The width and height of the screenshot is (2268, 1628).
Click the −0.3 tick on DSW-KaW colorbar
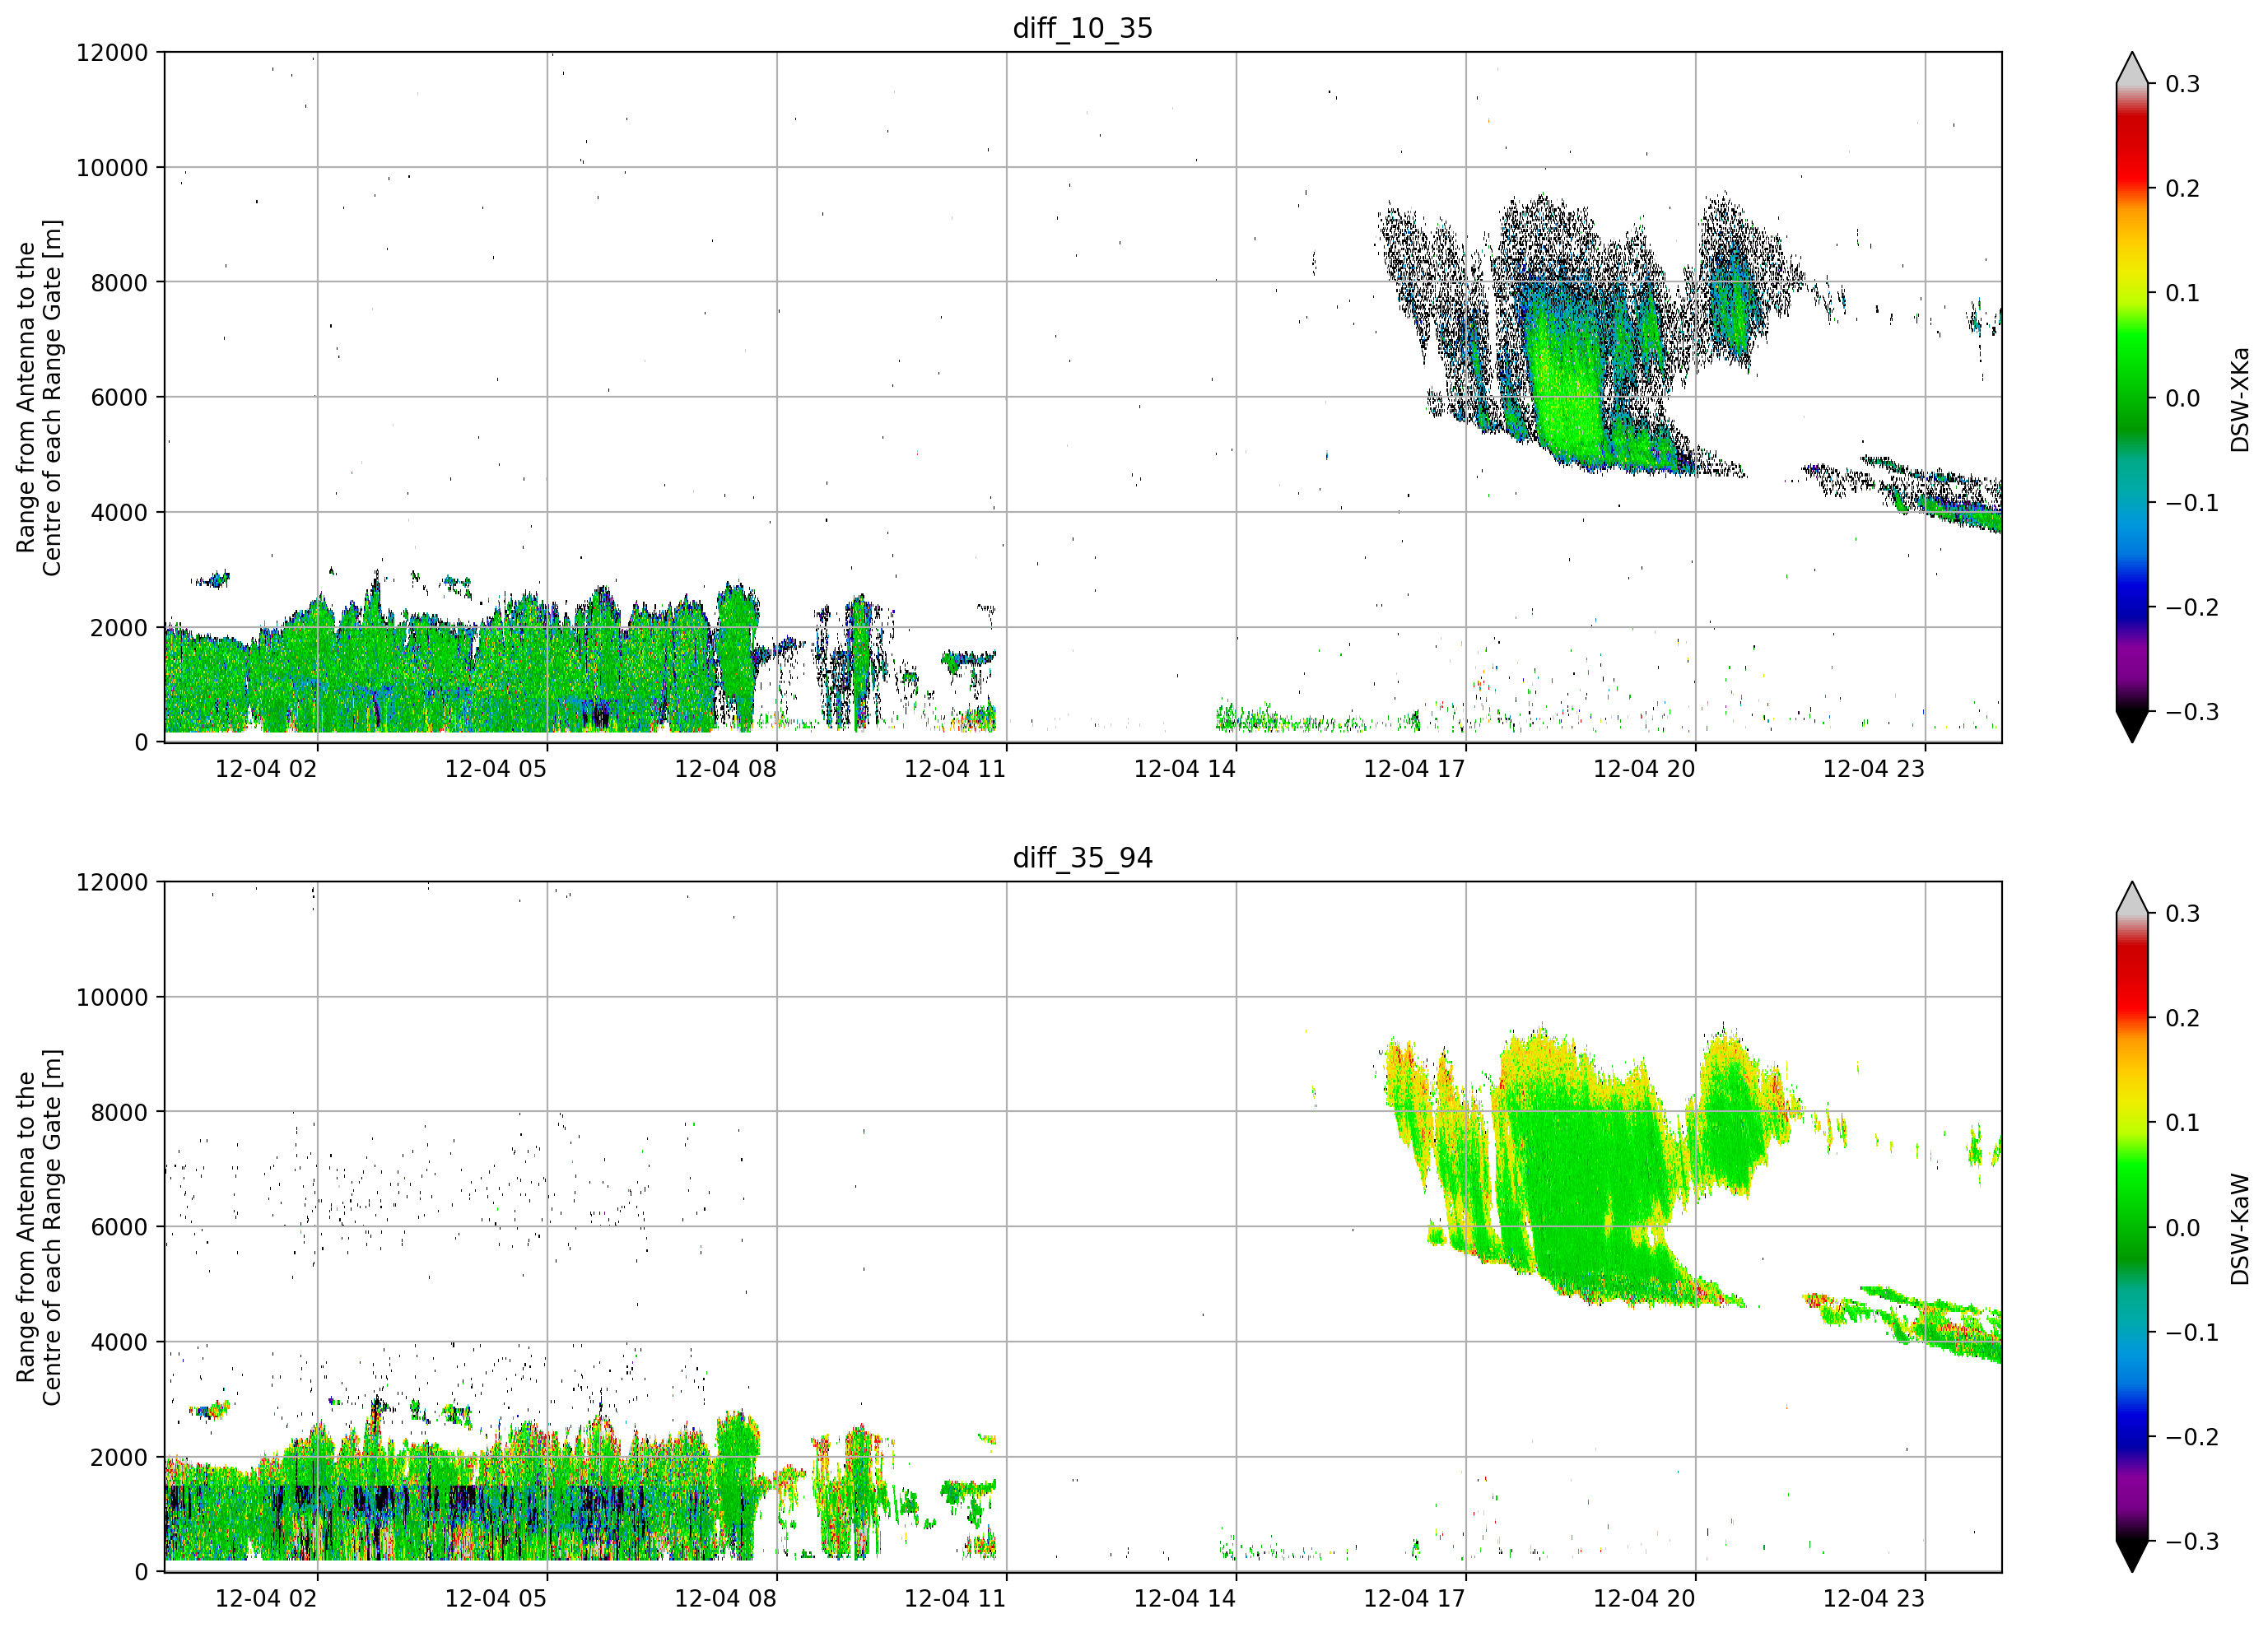click(2192, 1542)
